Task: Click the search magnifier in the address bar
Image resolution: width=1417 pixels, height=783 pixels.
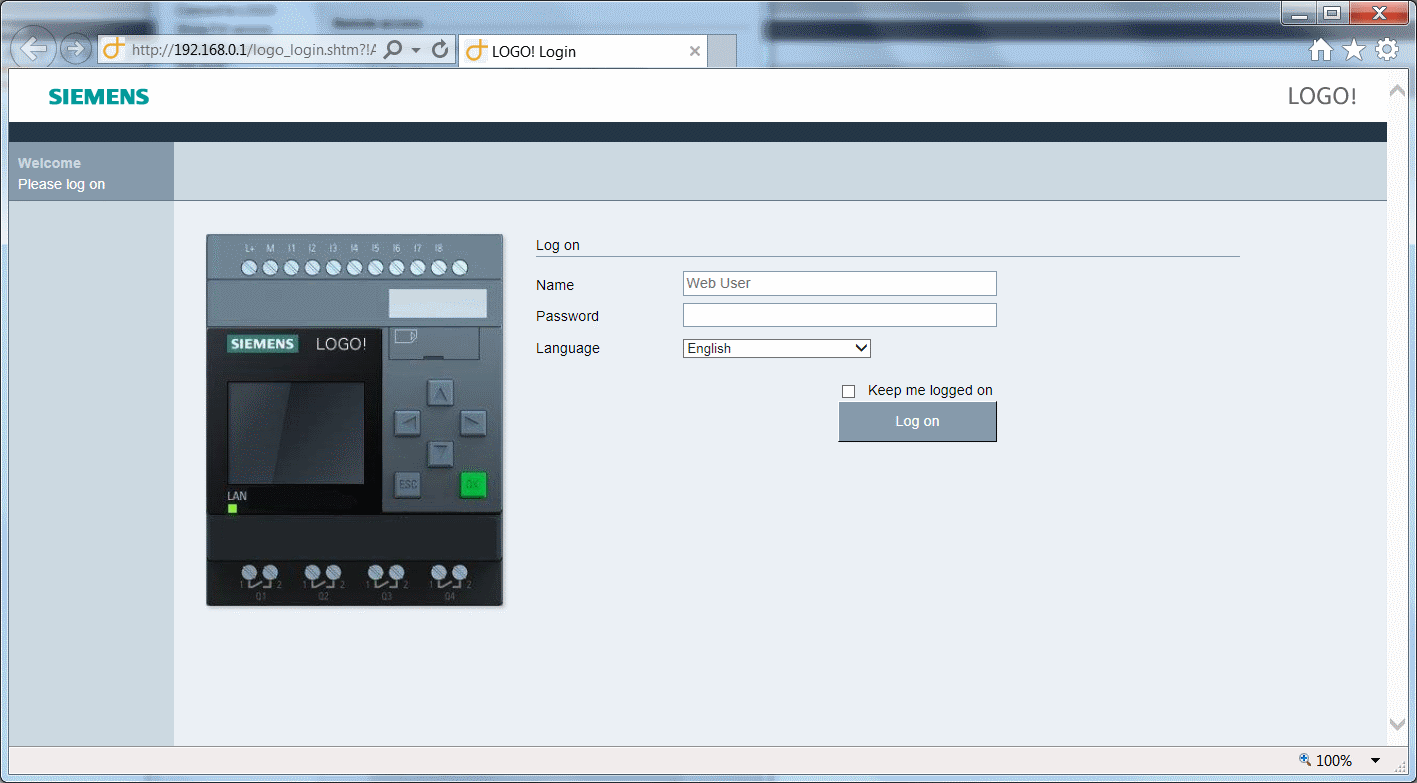Action: 393,50
